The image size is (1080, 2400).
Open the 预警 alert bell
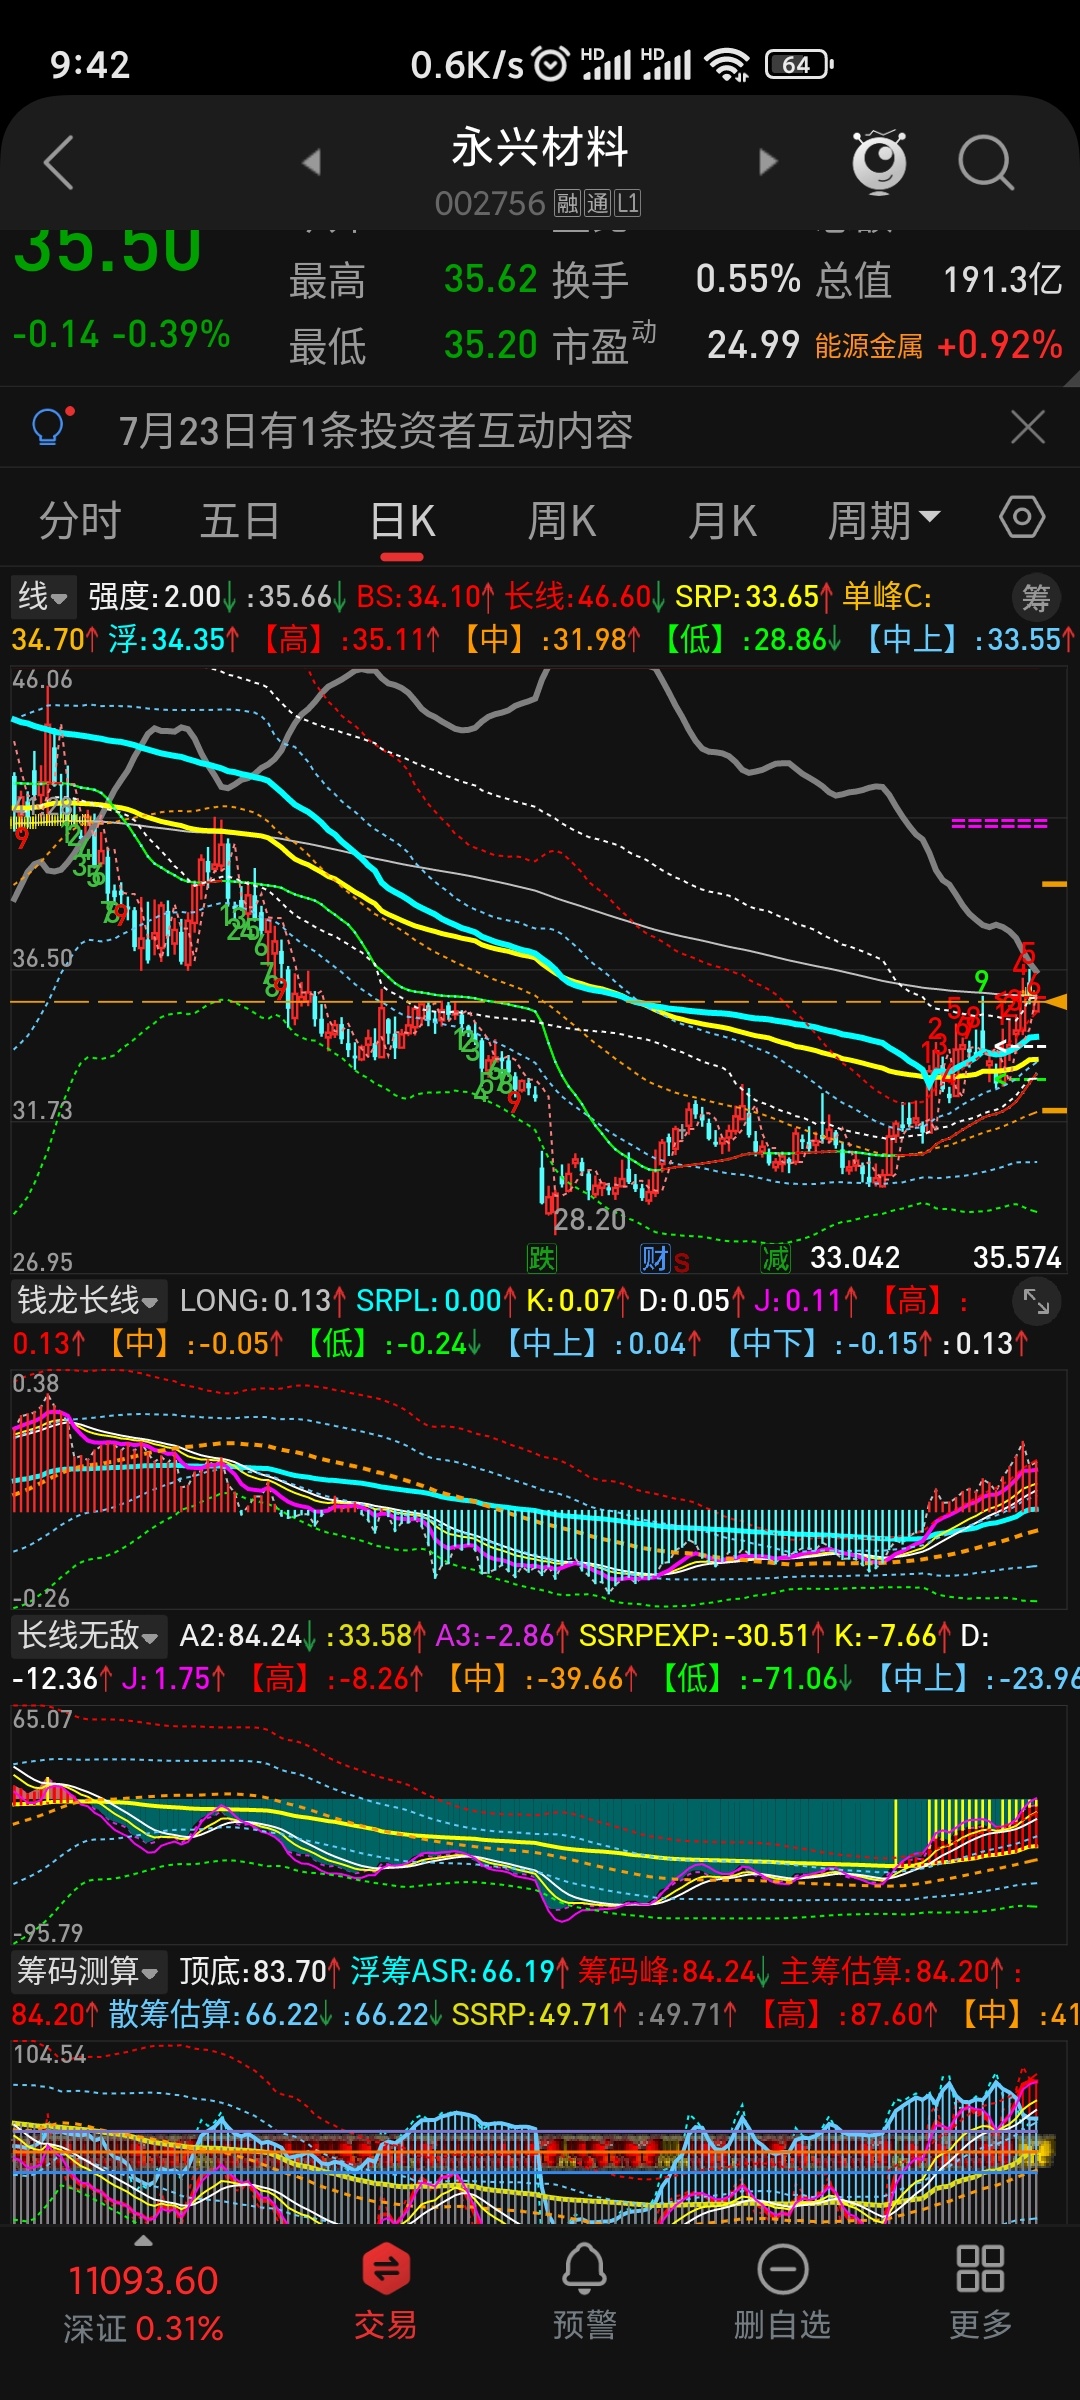[x=585, y=2292]
